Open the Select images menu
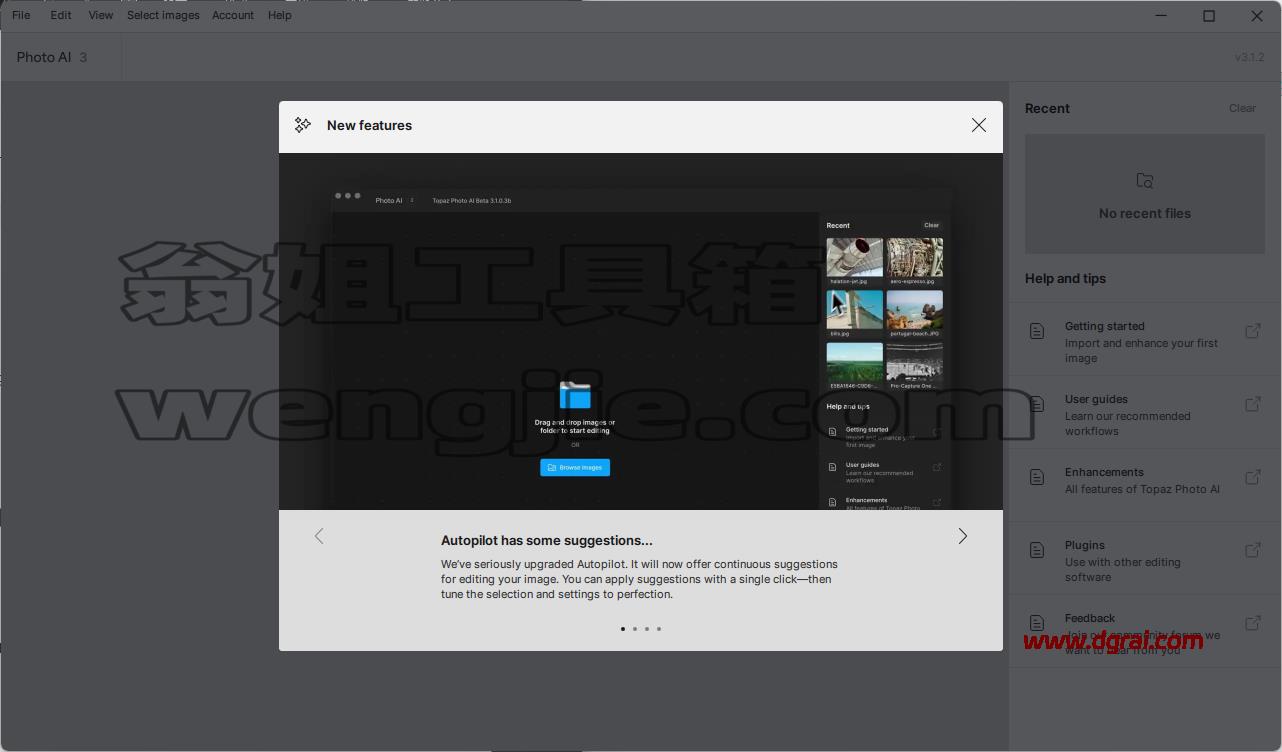This screenshot has height=752, width=1282. (x=163, y=15)
